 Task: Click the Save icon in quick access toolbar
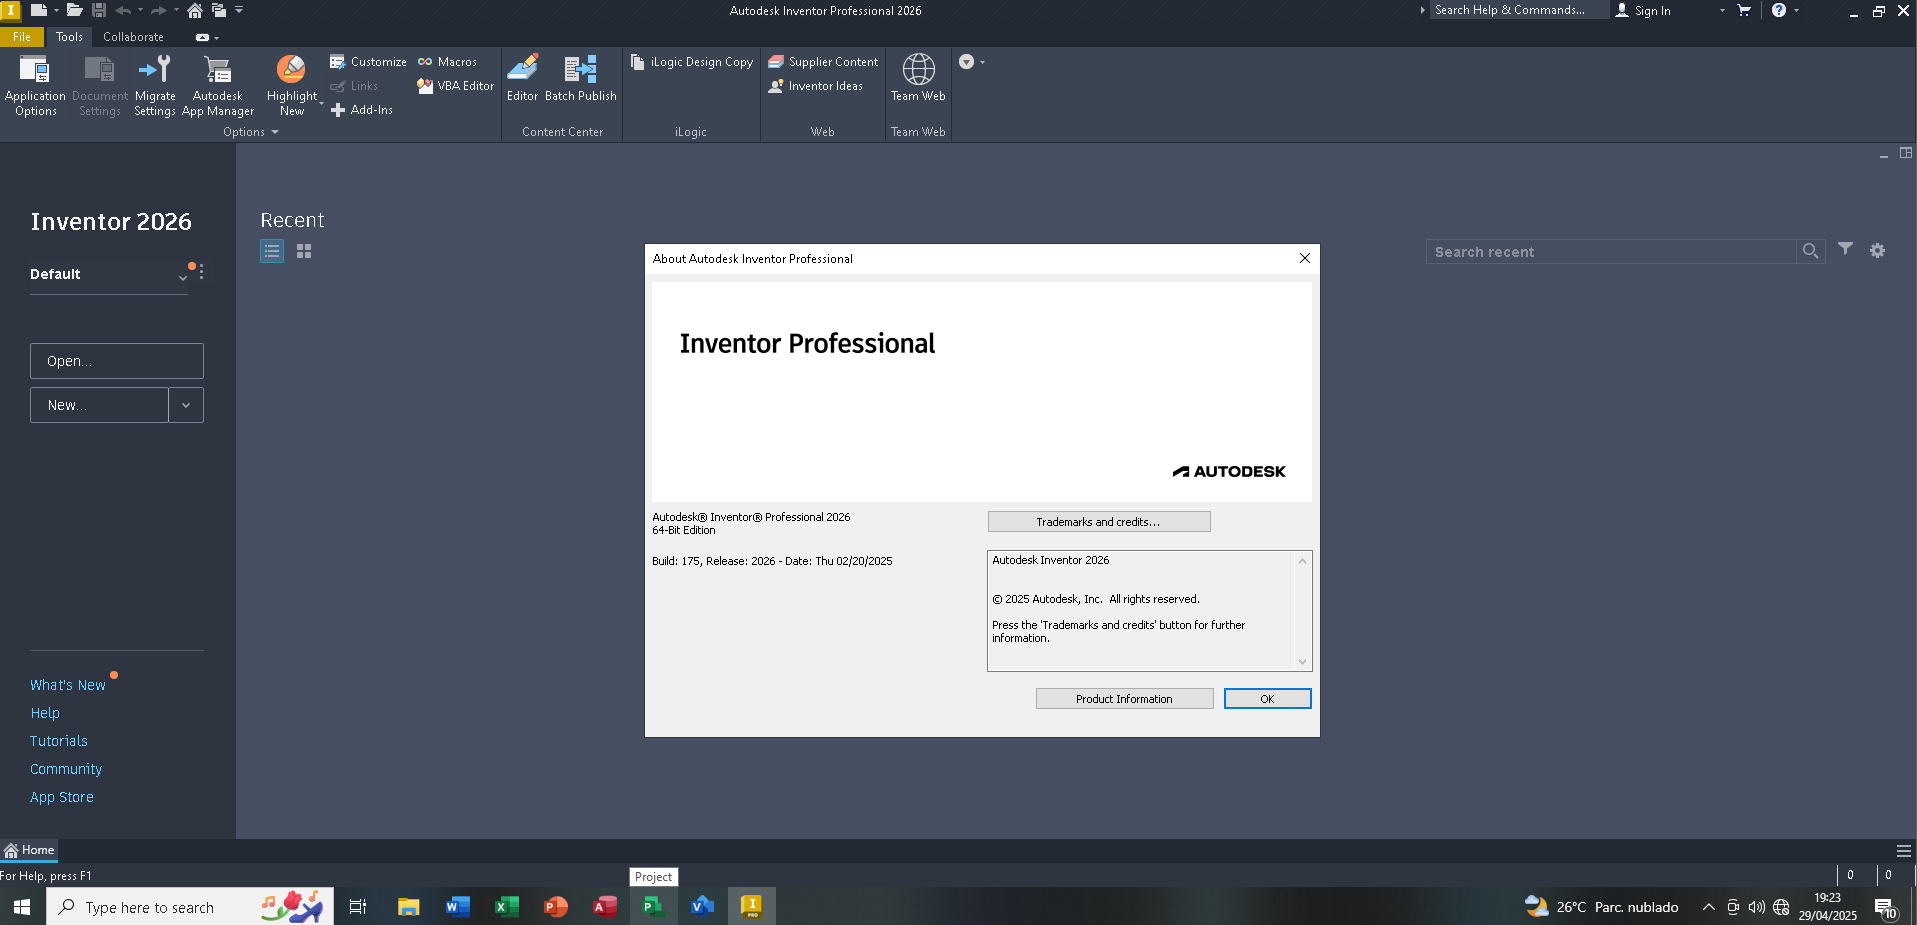99,10
